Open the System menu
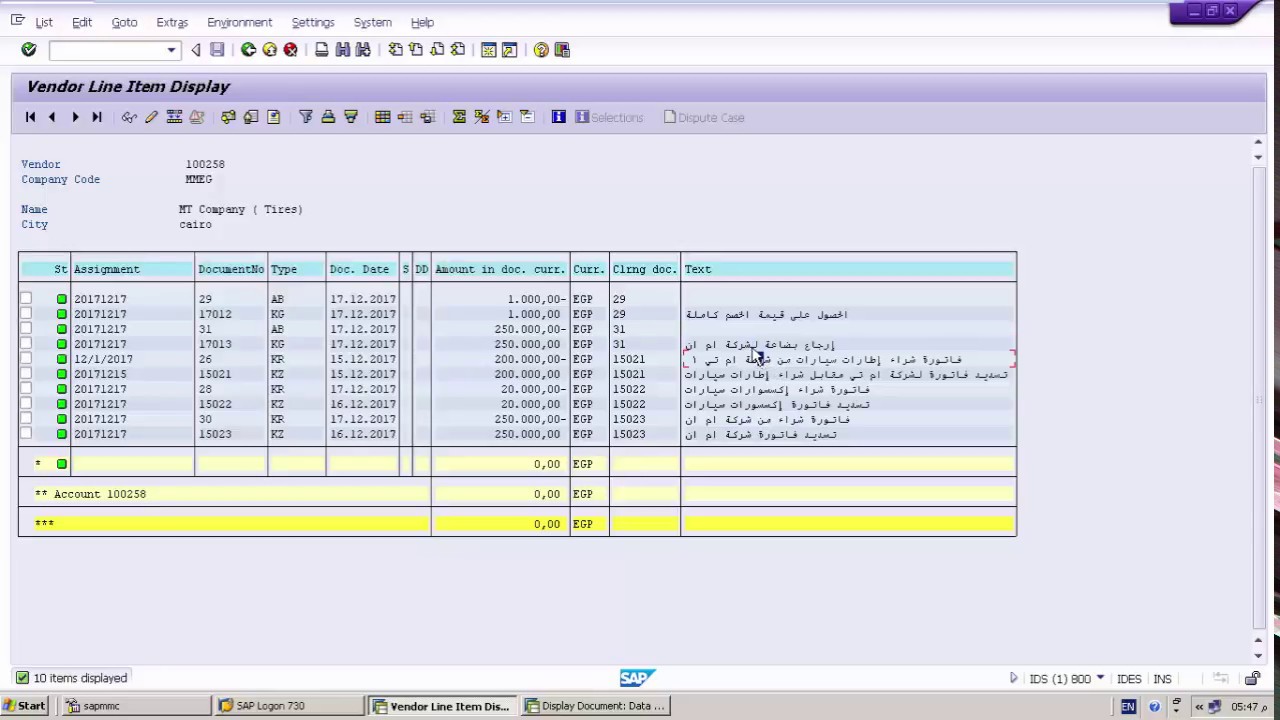This screenshot has width=1280, height=720. click(372, 22)
